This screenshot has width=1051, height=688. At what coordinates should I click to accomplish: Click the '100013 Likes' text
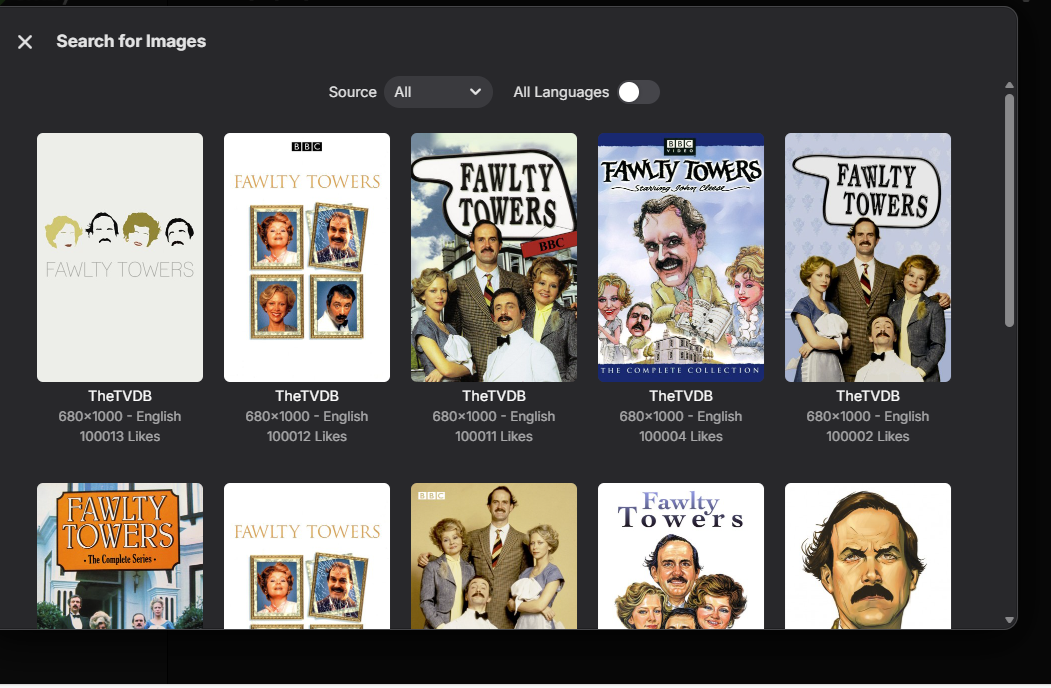click(120, 437)
